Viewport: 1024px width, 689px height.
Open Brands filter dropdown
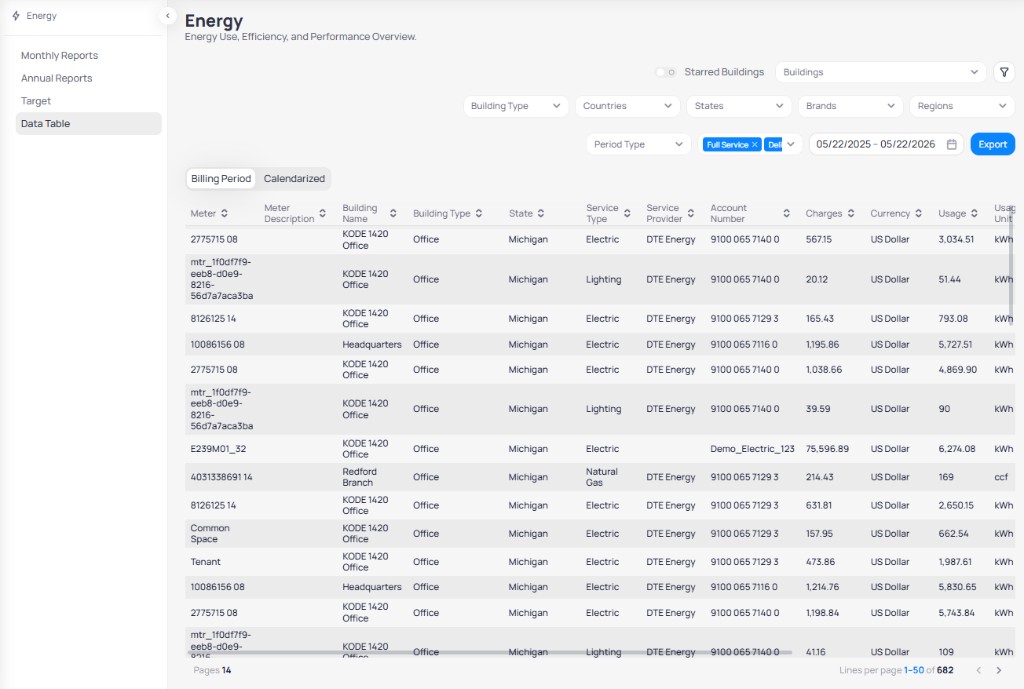[x=850, y=106]
